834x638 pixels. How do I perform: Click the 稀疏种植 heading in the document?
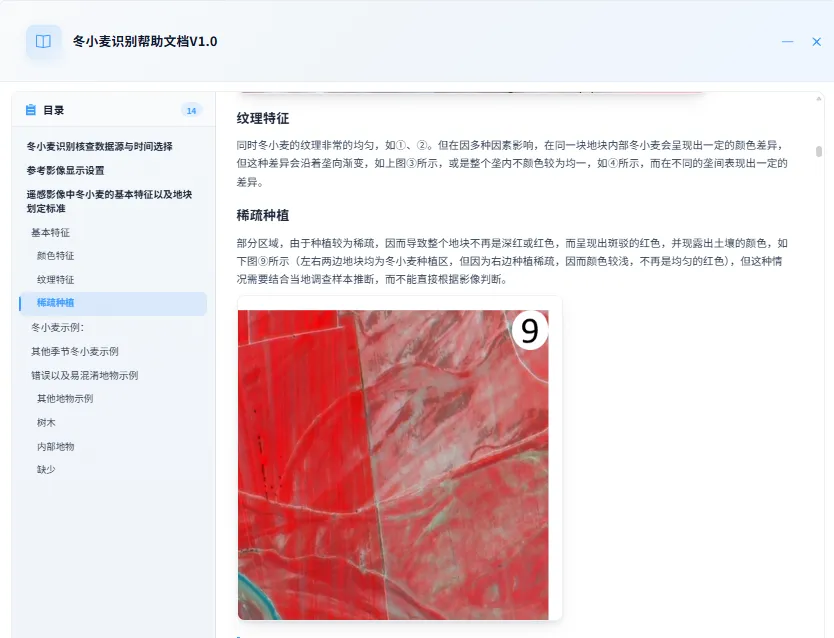[263, 215]
